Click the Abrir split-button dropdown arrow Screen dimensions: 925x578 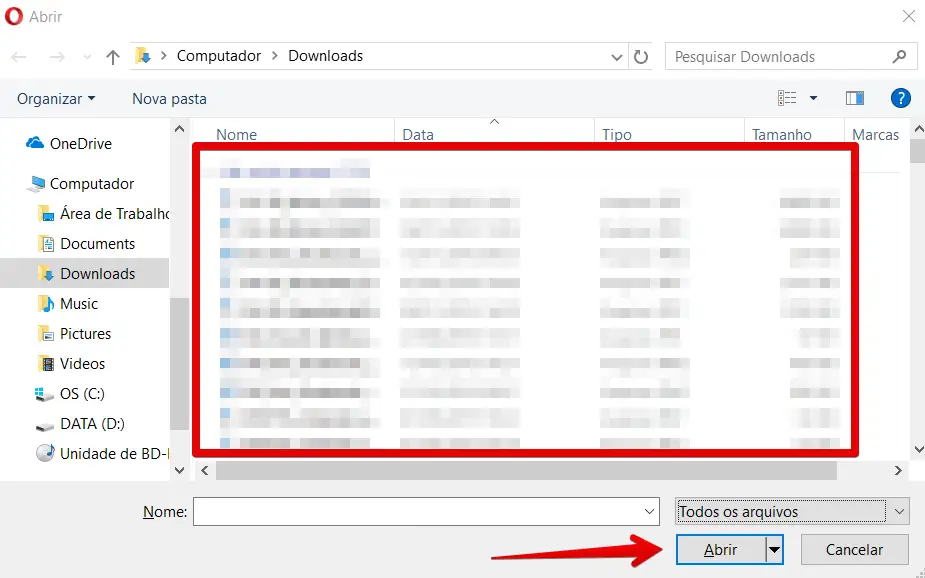point(773,550)
